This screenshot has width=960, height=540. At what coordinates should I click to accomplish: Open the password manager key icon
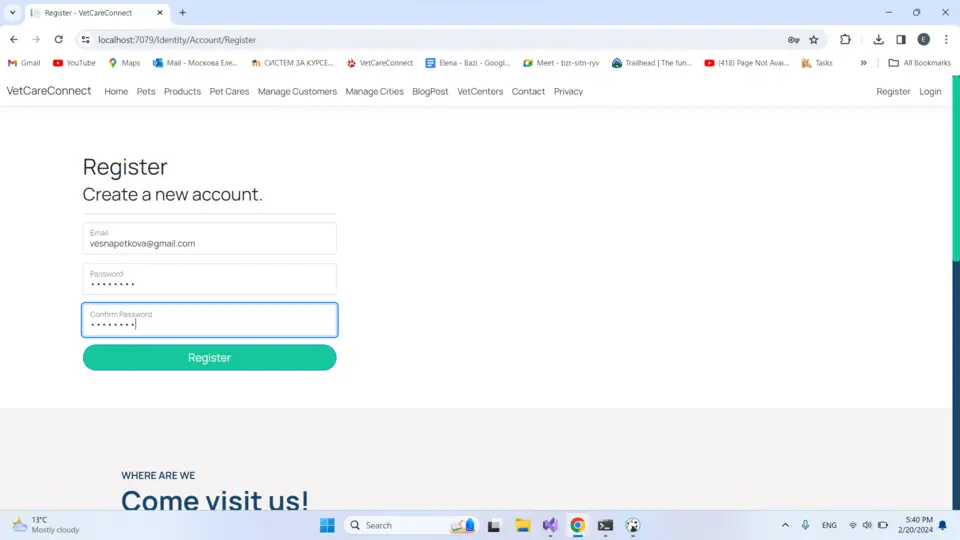tap(793, 40)
